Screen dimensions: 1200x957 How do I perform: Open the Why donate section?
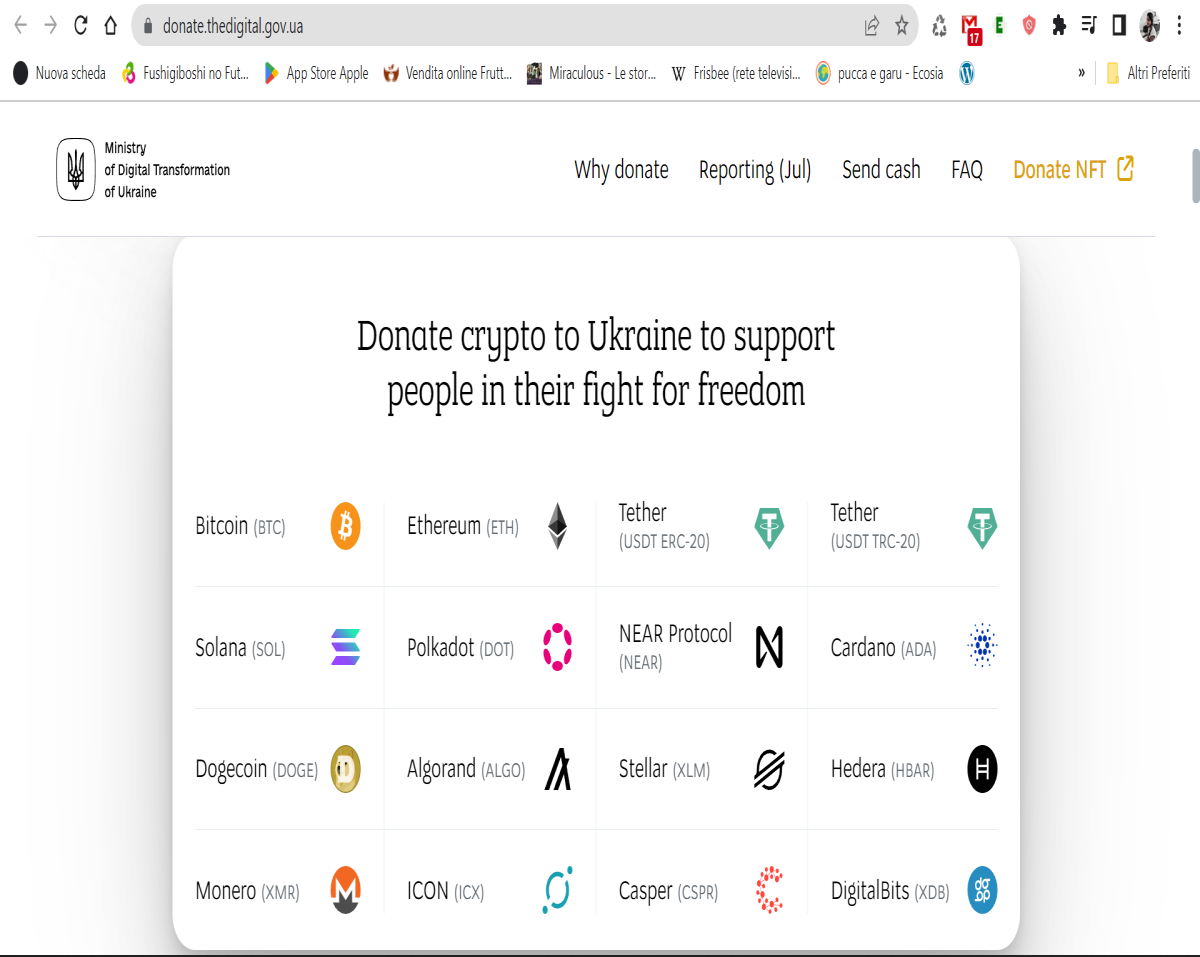click(621, 170)
